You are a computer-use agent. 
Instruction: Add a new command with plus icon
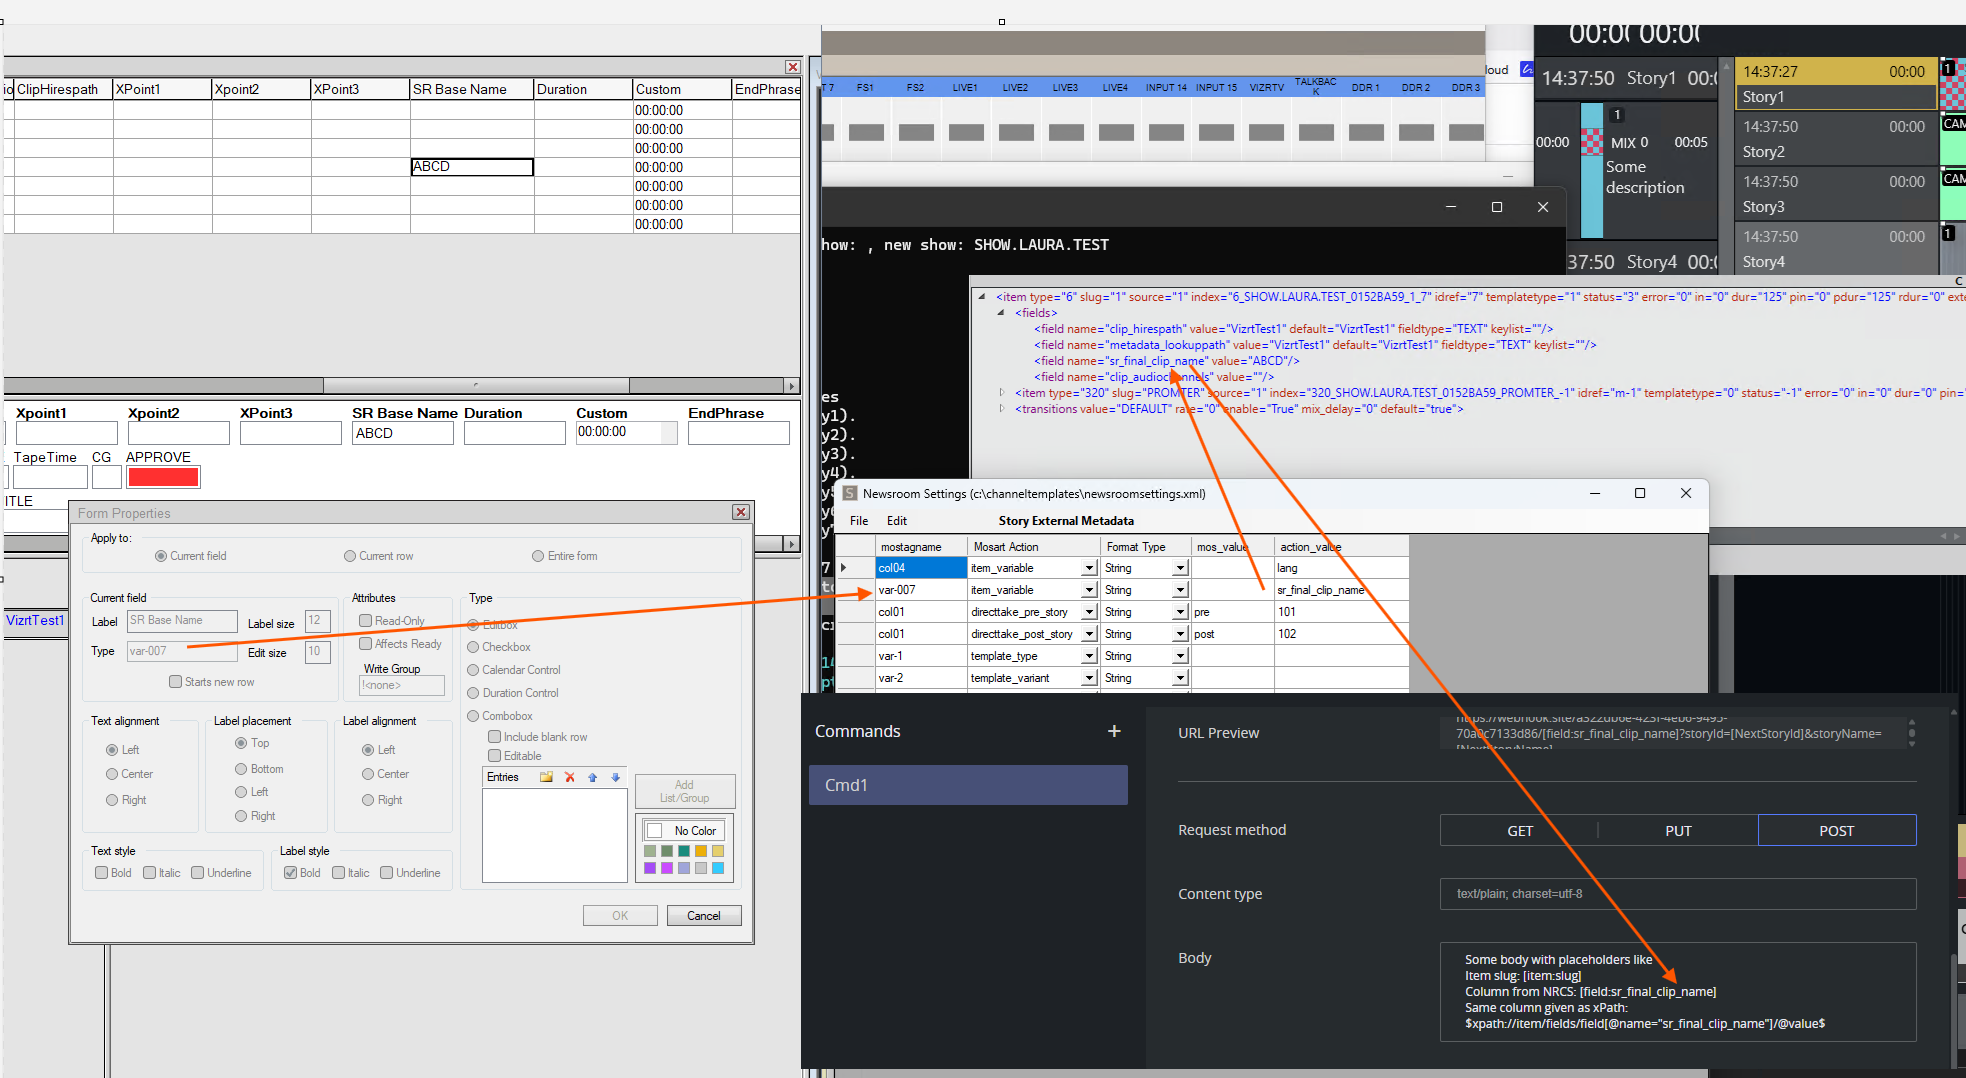1114,731
